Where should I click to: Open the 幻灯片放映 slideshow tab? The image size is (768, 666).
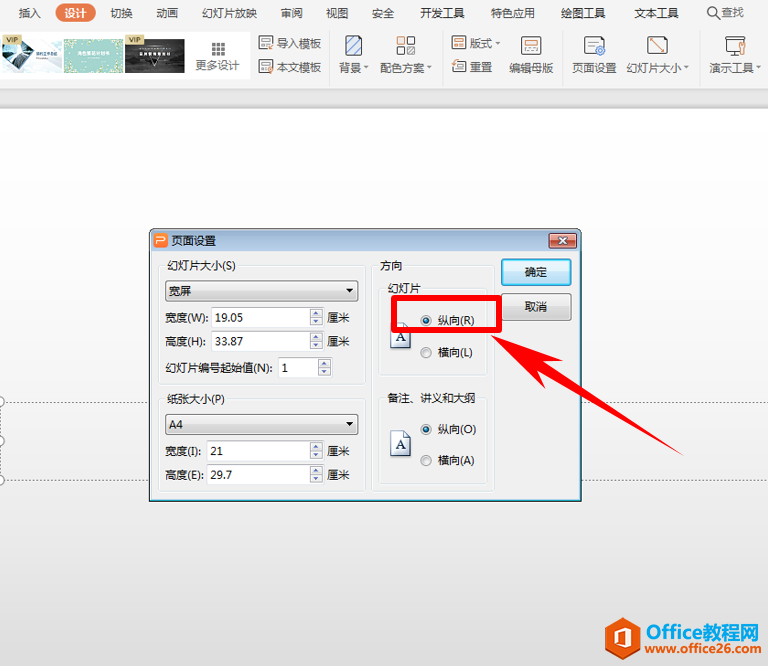[x=229, y=13]
